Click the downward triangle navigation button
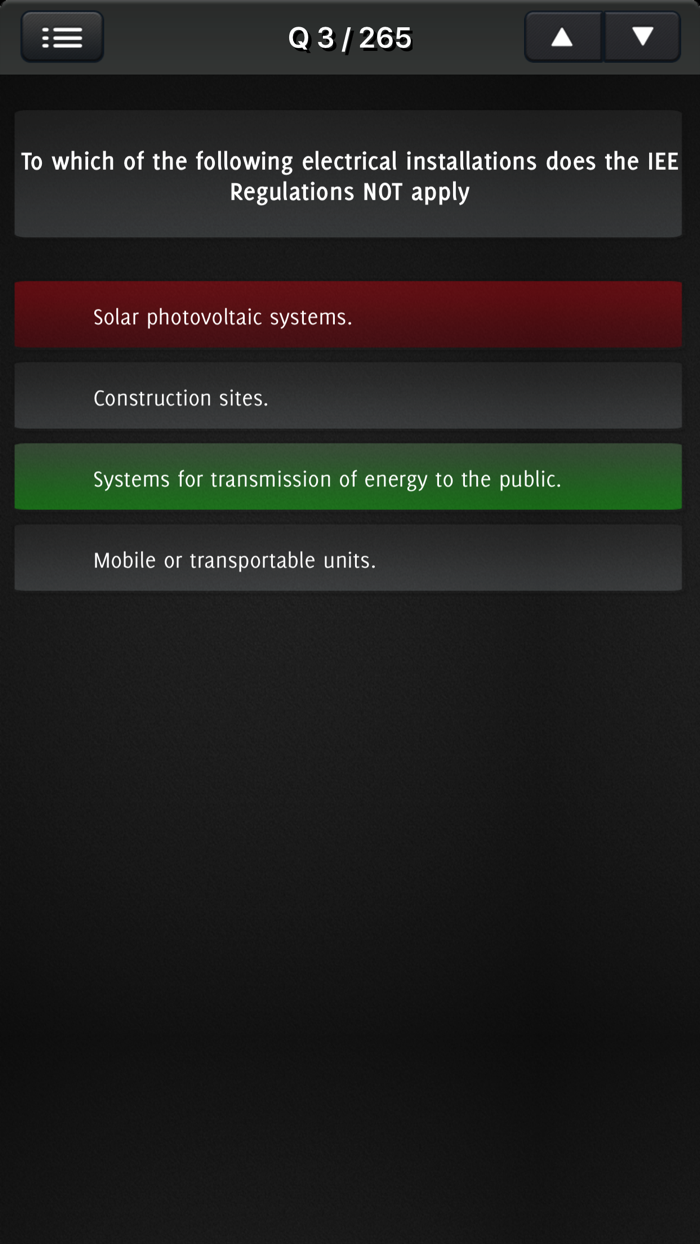This screenshot has width=700, height=1244. coord(642,37)
